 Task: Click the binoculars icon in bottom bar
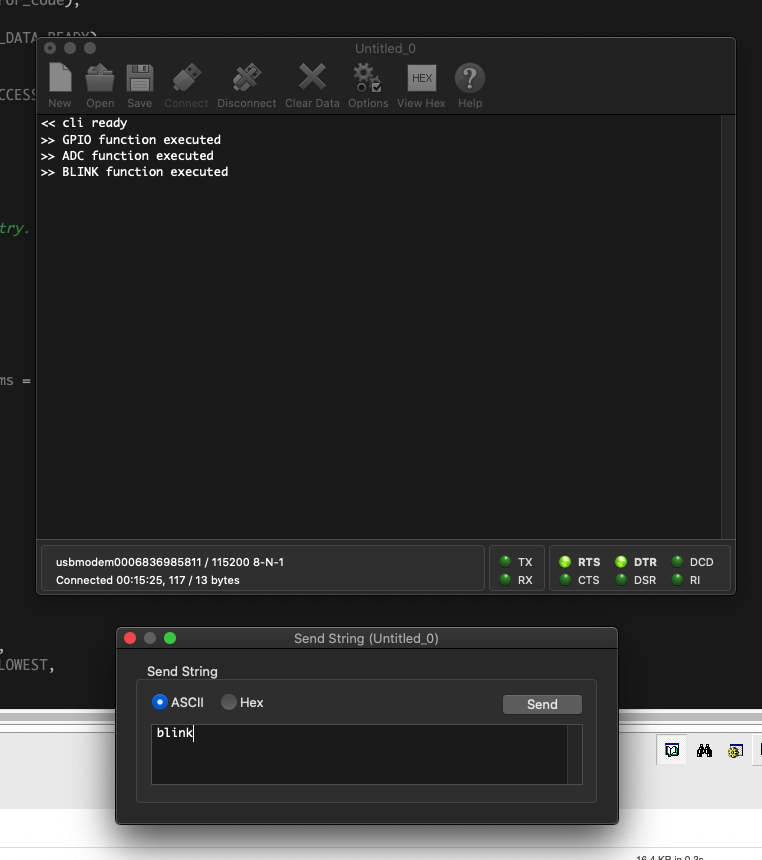tap(704, 750)
